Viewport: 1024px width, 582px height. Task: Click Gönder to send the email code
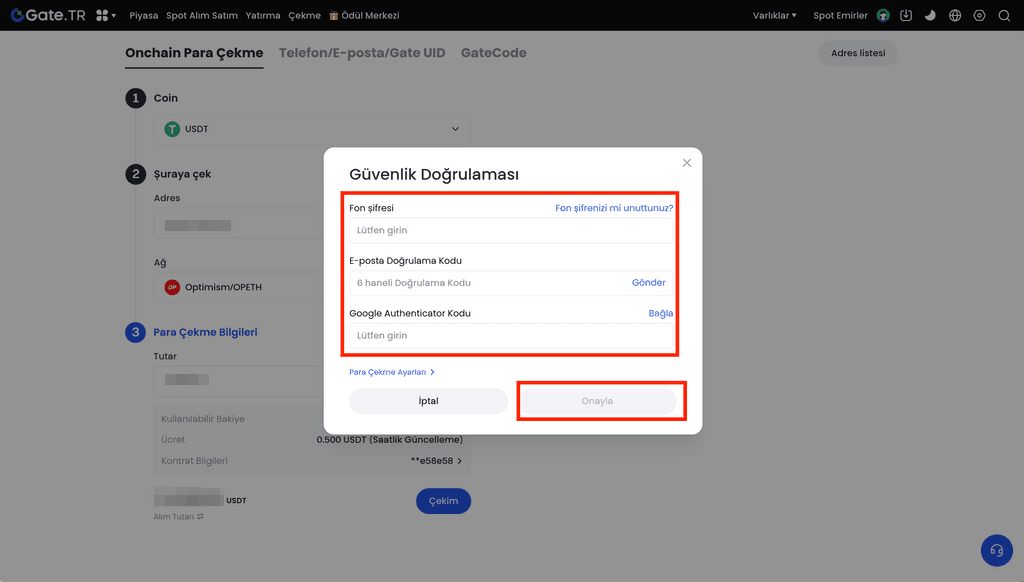pyautogui.click(x=648, y=283)
